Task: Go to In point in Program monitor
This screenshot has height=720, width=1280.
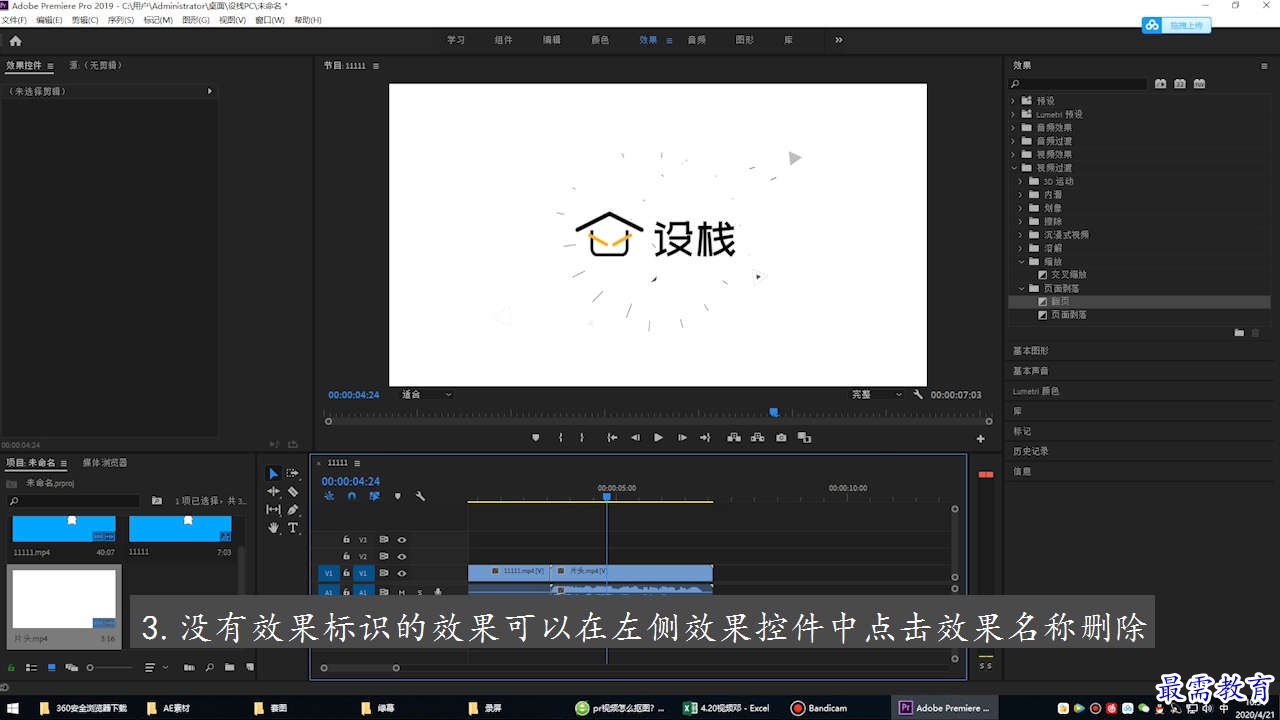Action: pyautogui.click(x=612, y=437)
